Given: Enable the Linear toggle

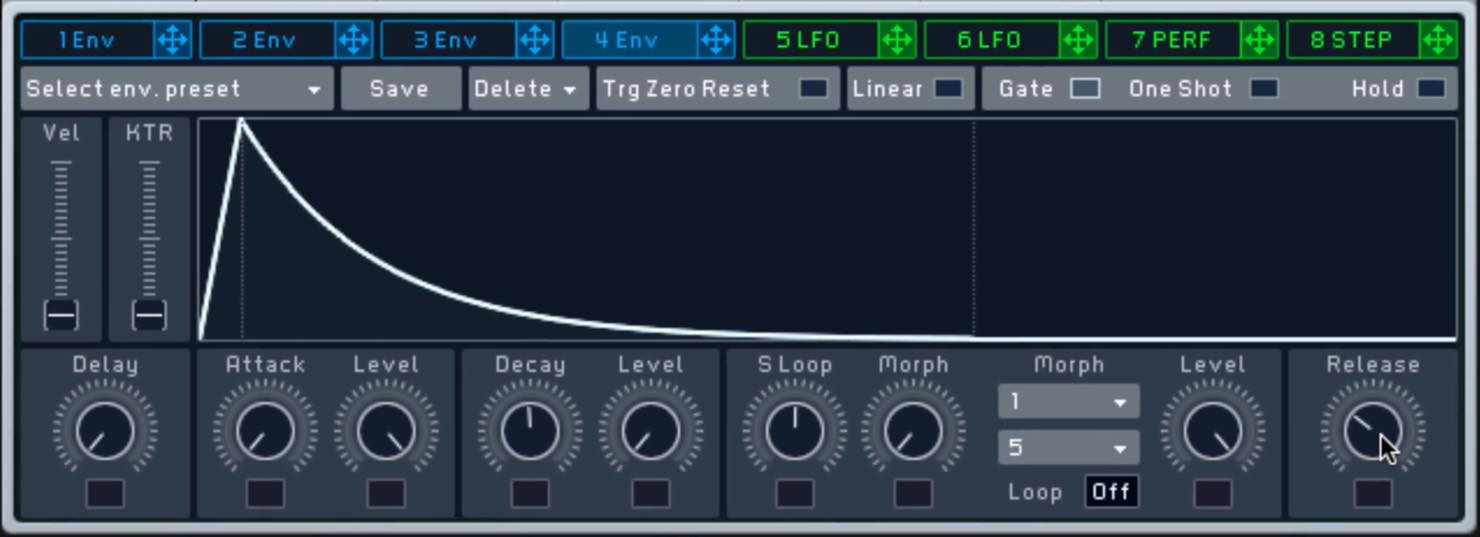Looking at the screenshot, I should (x=948, y=89).
